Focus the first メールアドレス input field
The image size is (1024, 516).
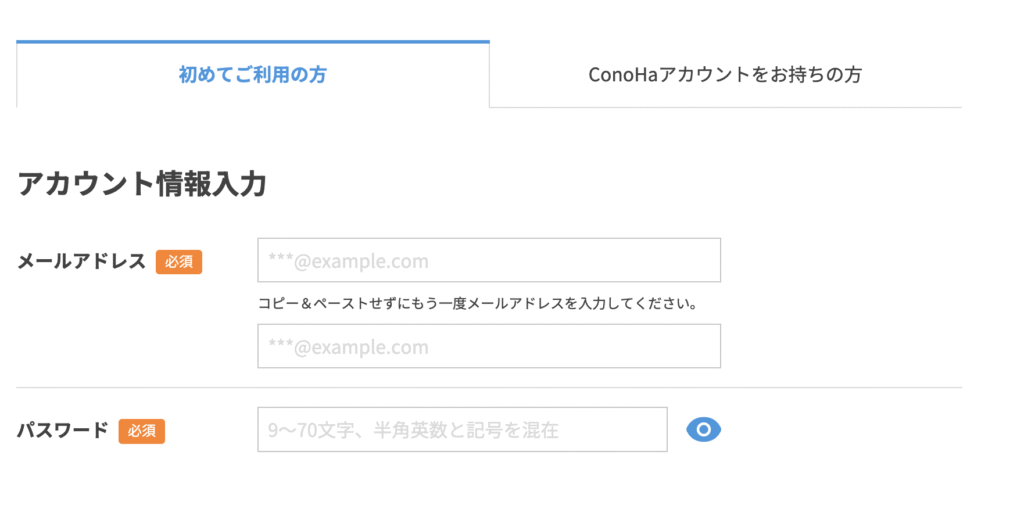pos(489,260)
